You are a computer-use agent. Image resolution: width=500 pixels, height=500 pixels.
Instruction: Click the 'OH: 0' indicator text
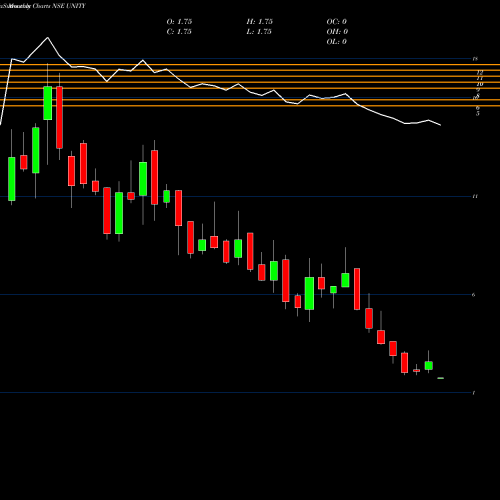pyautogui.click(x=337, y=32)
